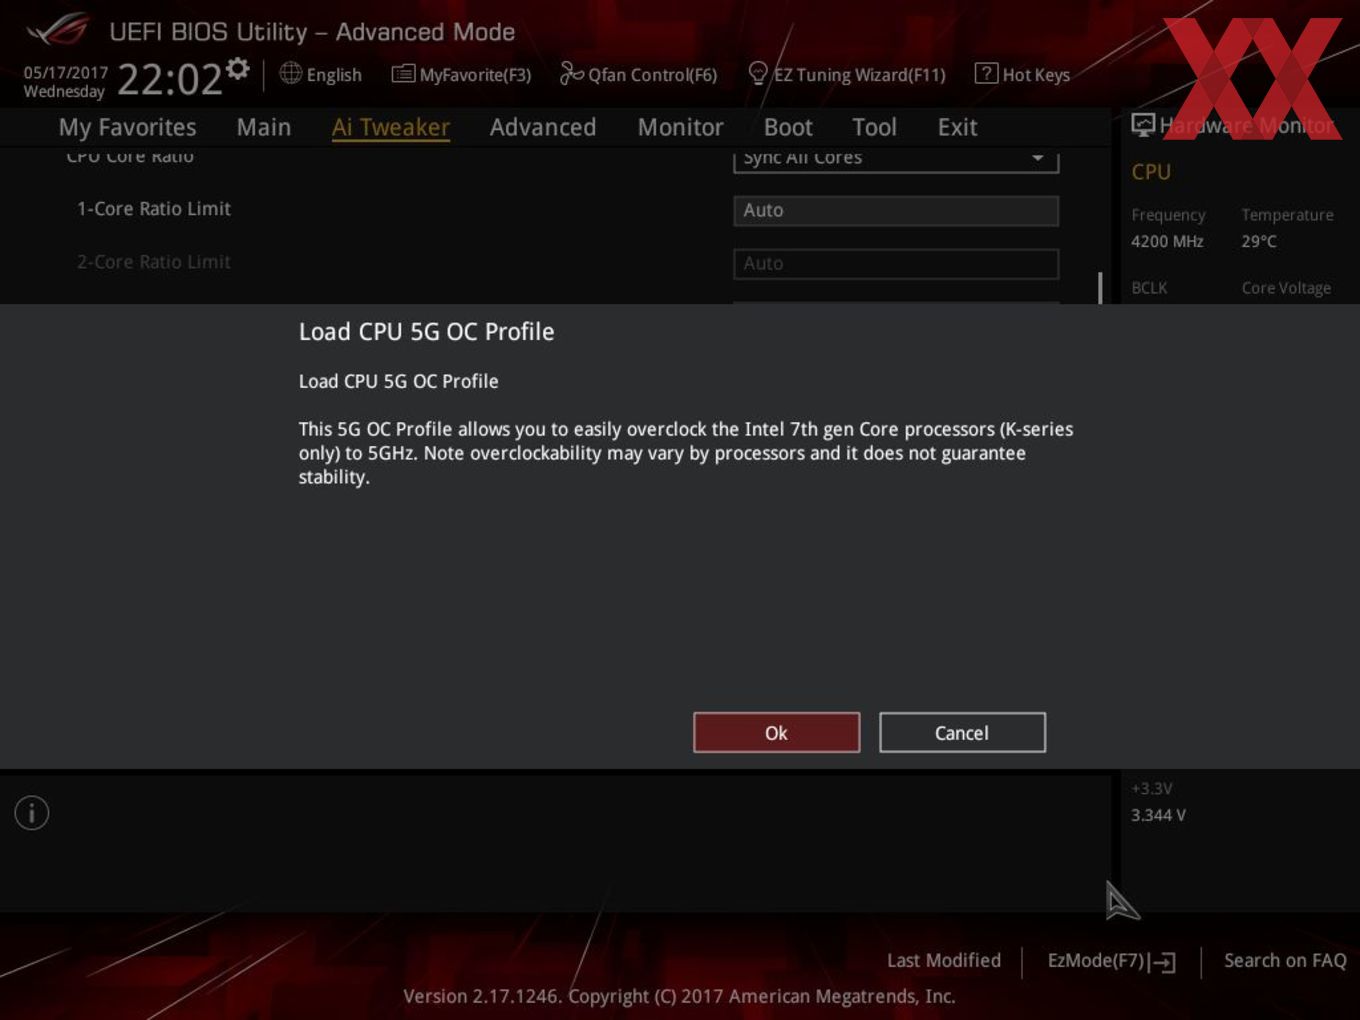Screen dimensions: 1360x1020
Task: Click the 29°C temperature value
Action: click(x=1259, y=241)
